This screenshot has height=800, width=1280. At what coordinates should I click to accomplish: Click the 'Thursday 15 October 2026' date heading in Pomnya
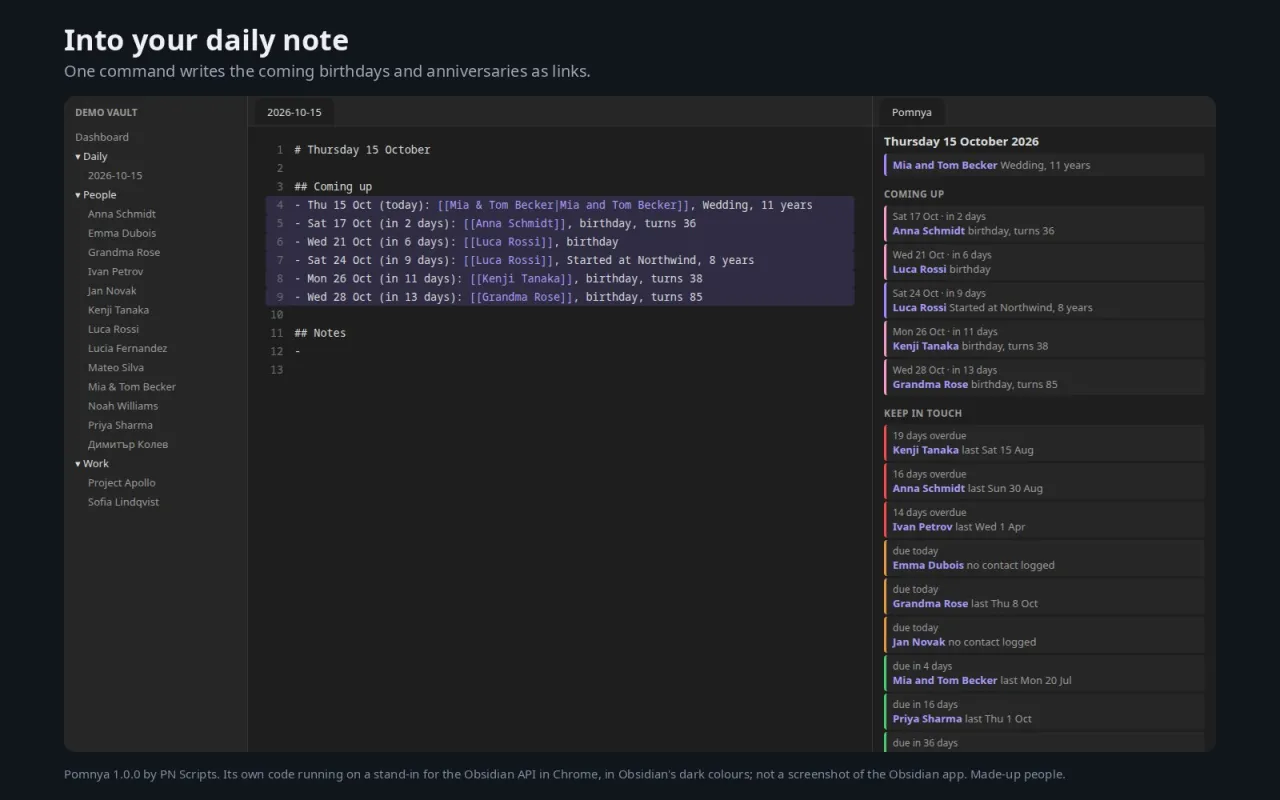[x=961, y=142]
